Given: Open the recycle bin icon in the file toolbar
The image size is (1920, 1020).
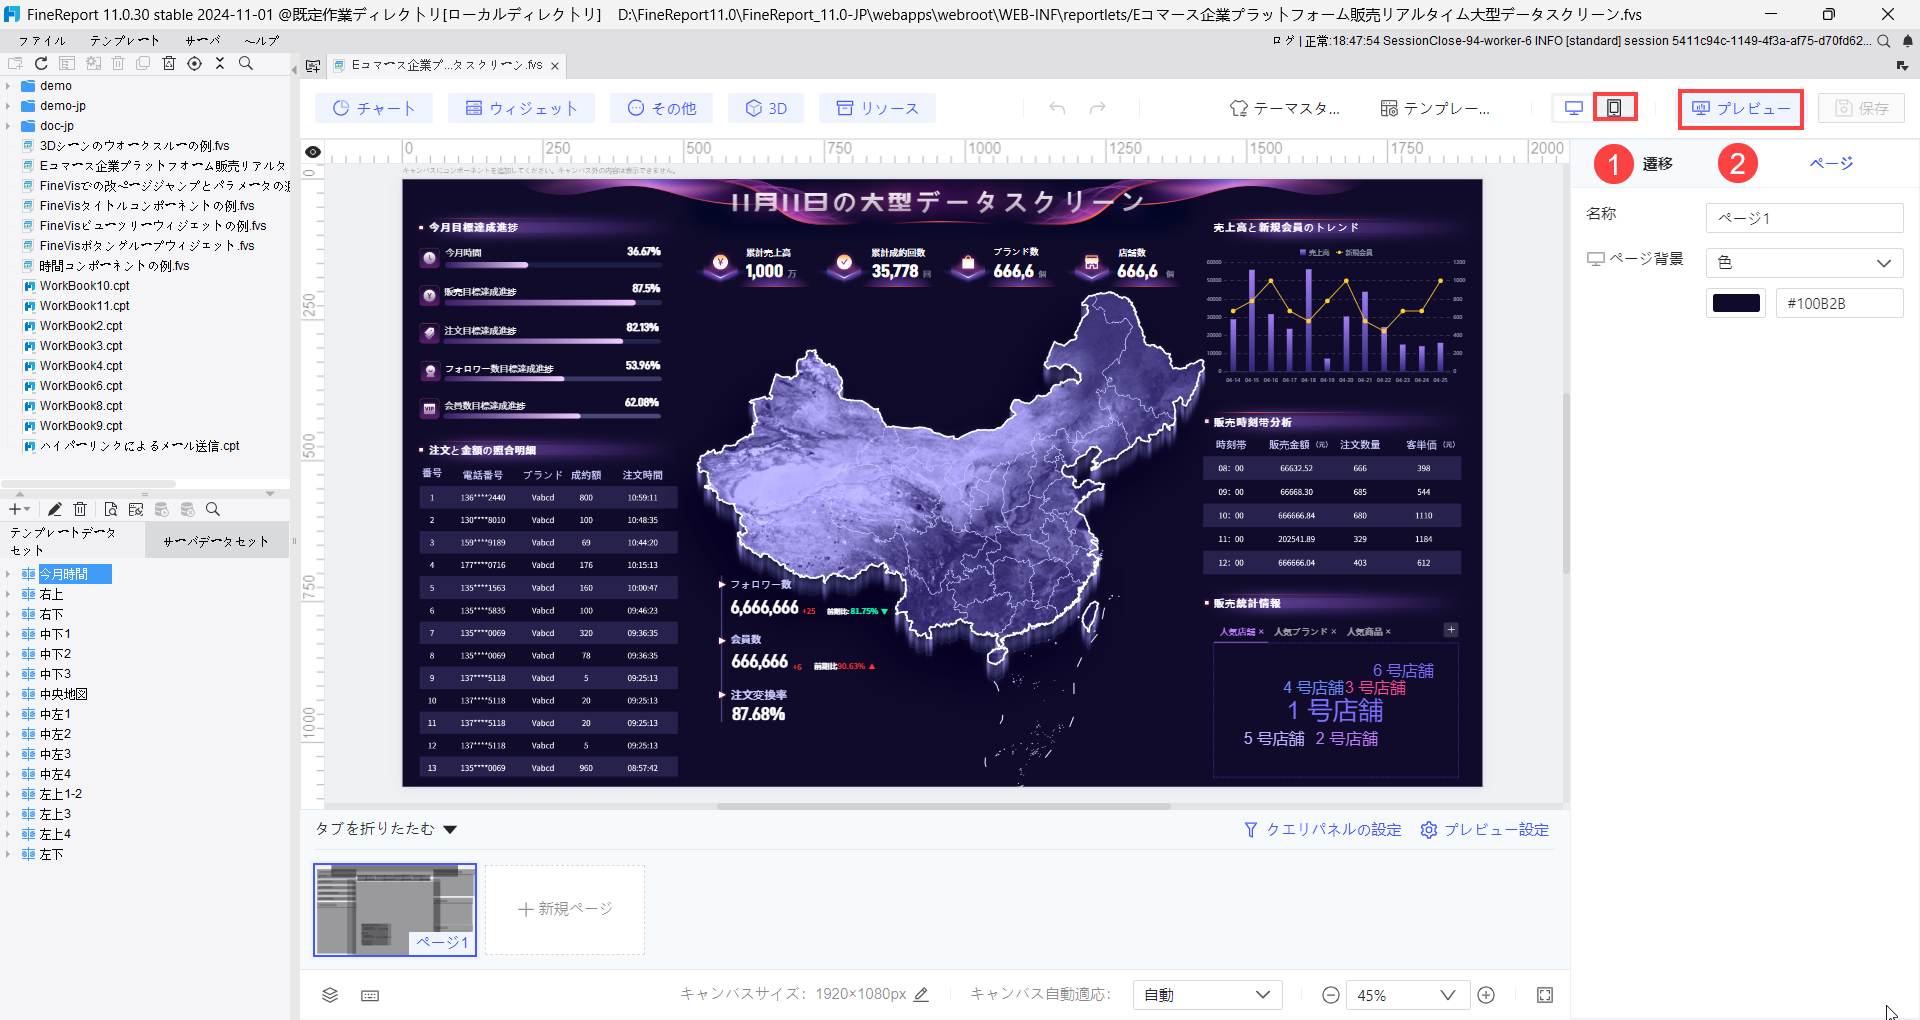Looking at the screenshot, I should pos(169,63).
